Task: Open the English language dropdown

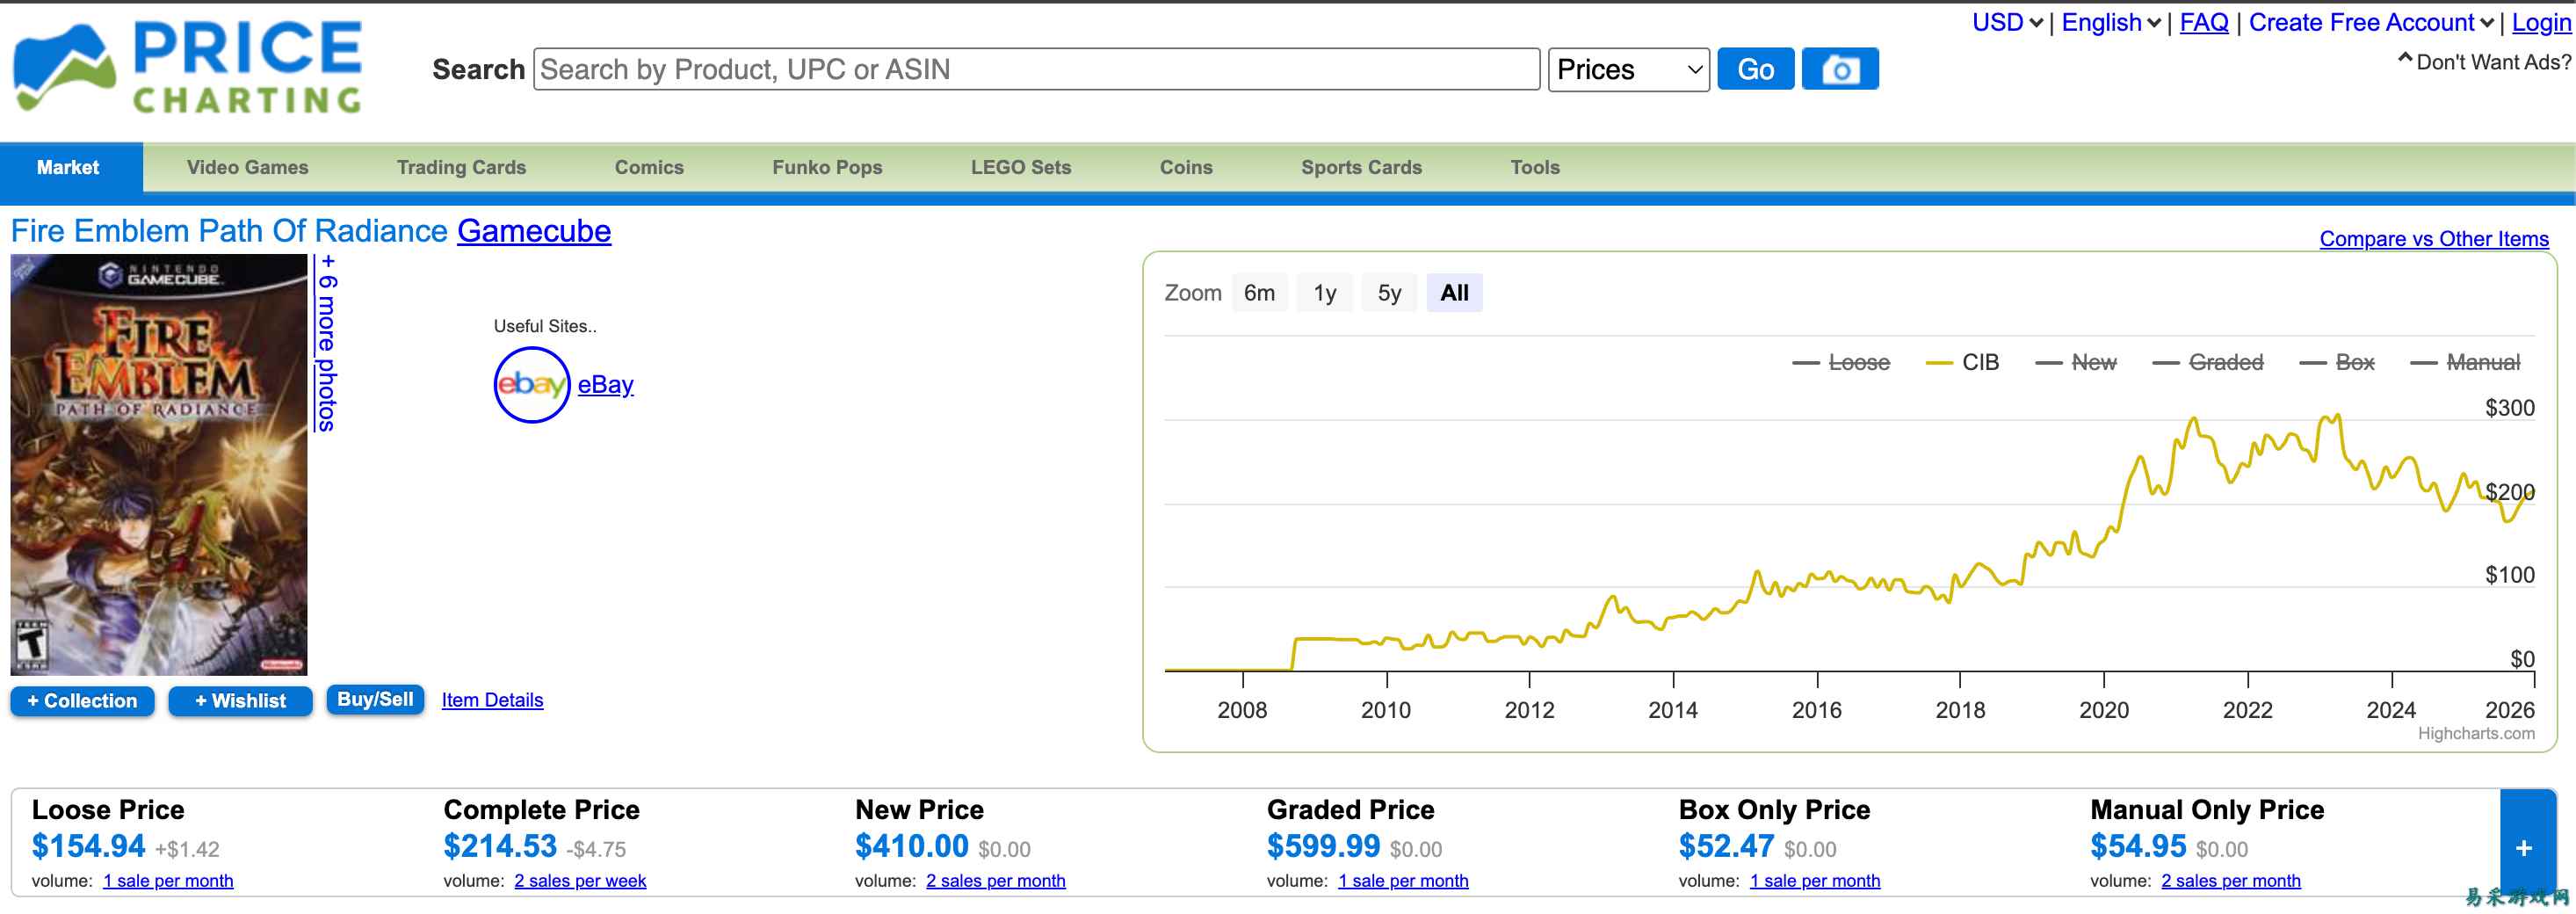Action: tap(2110, 23)
